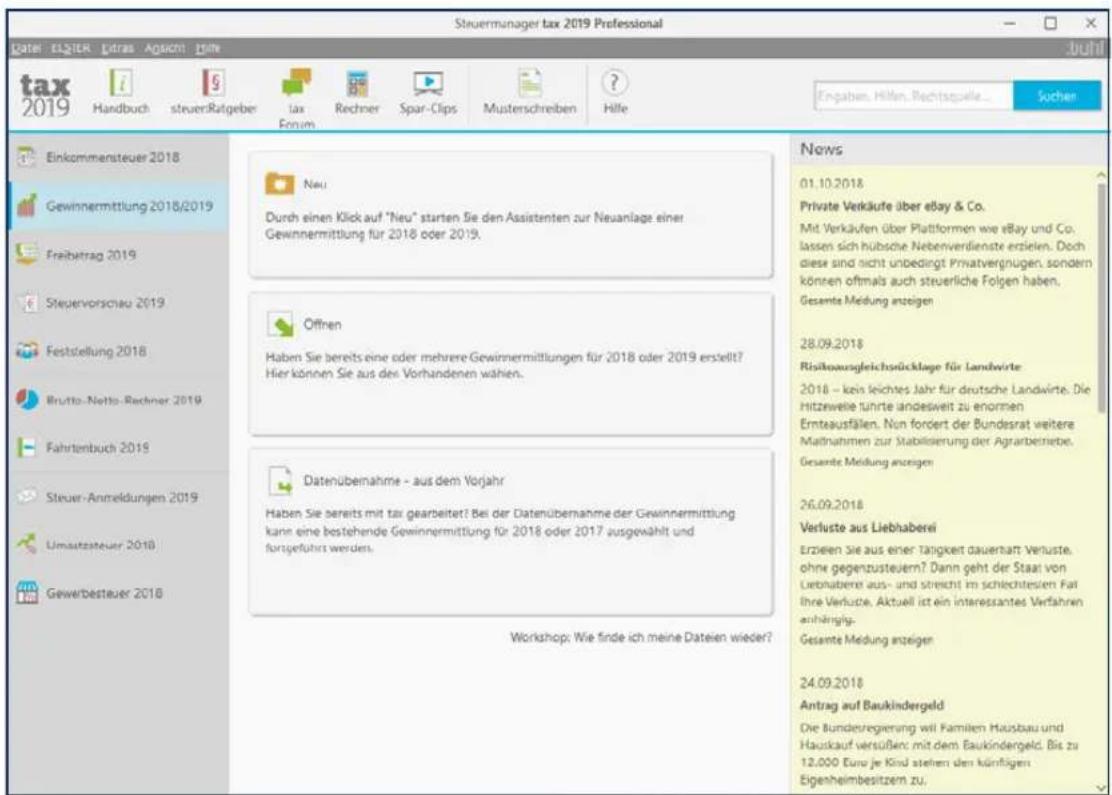Click the News scrollbar up arrow
The image size is (1112, 795).
pos(1101,174)
